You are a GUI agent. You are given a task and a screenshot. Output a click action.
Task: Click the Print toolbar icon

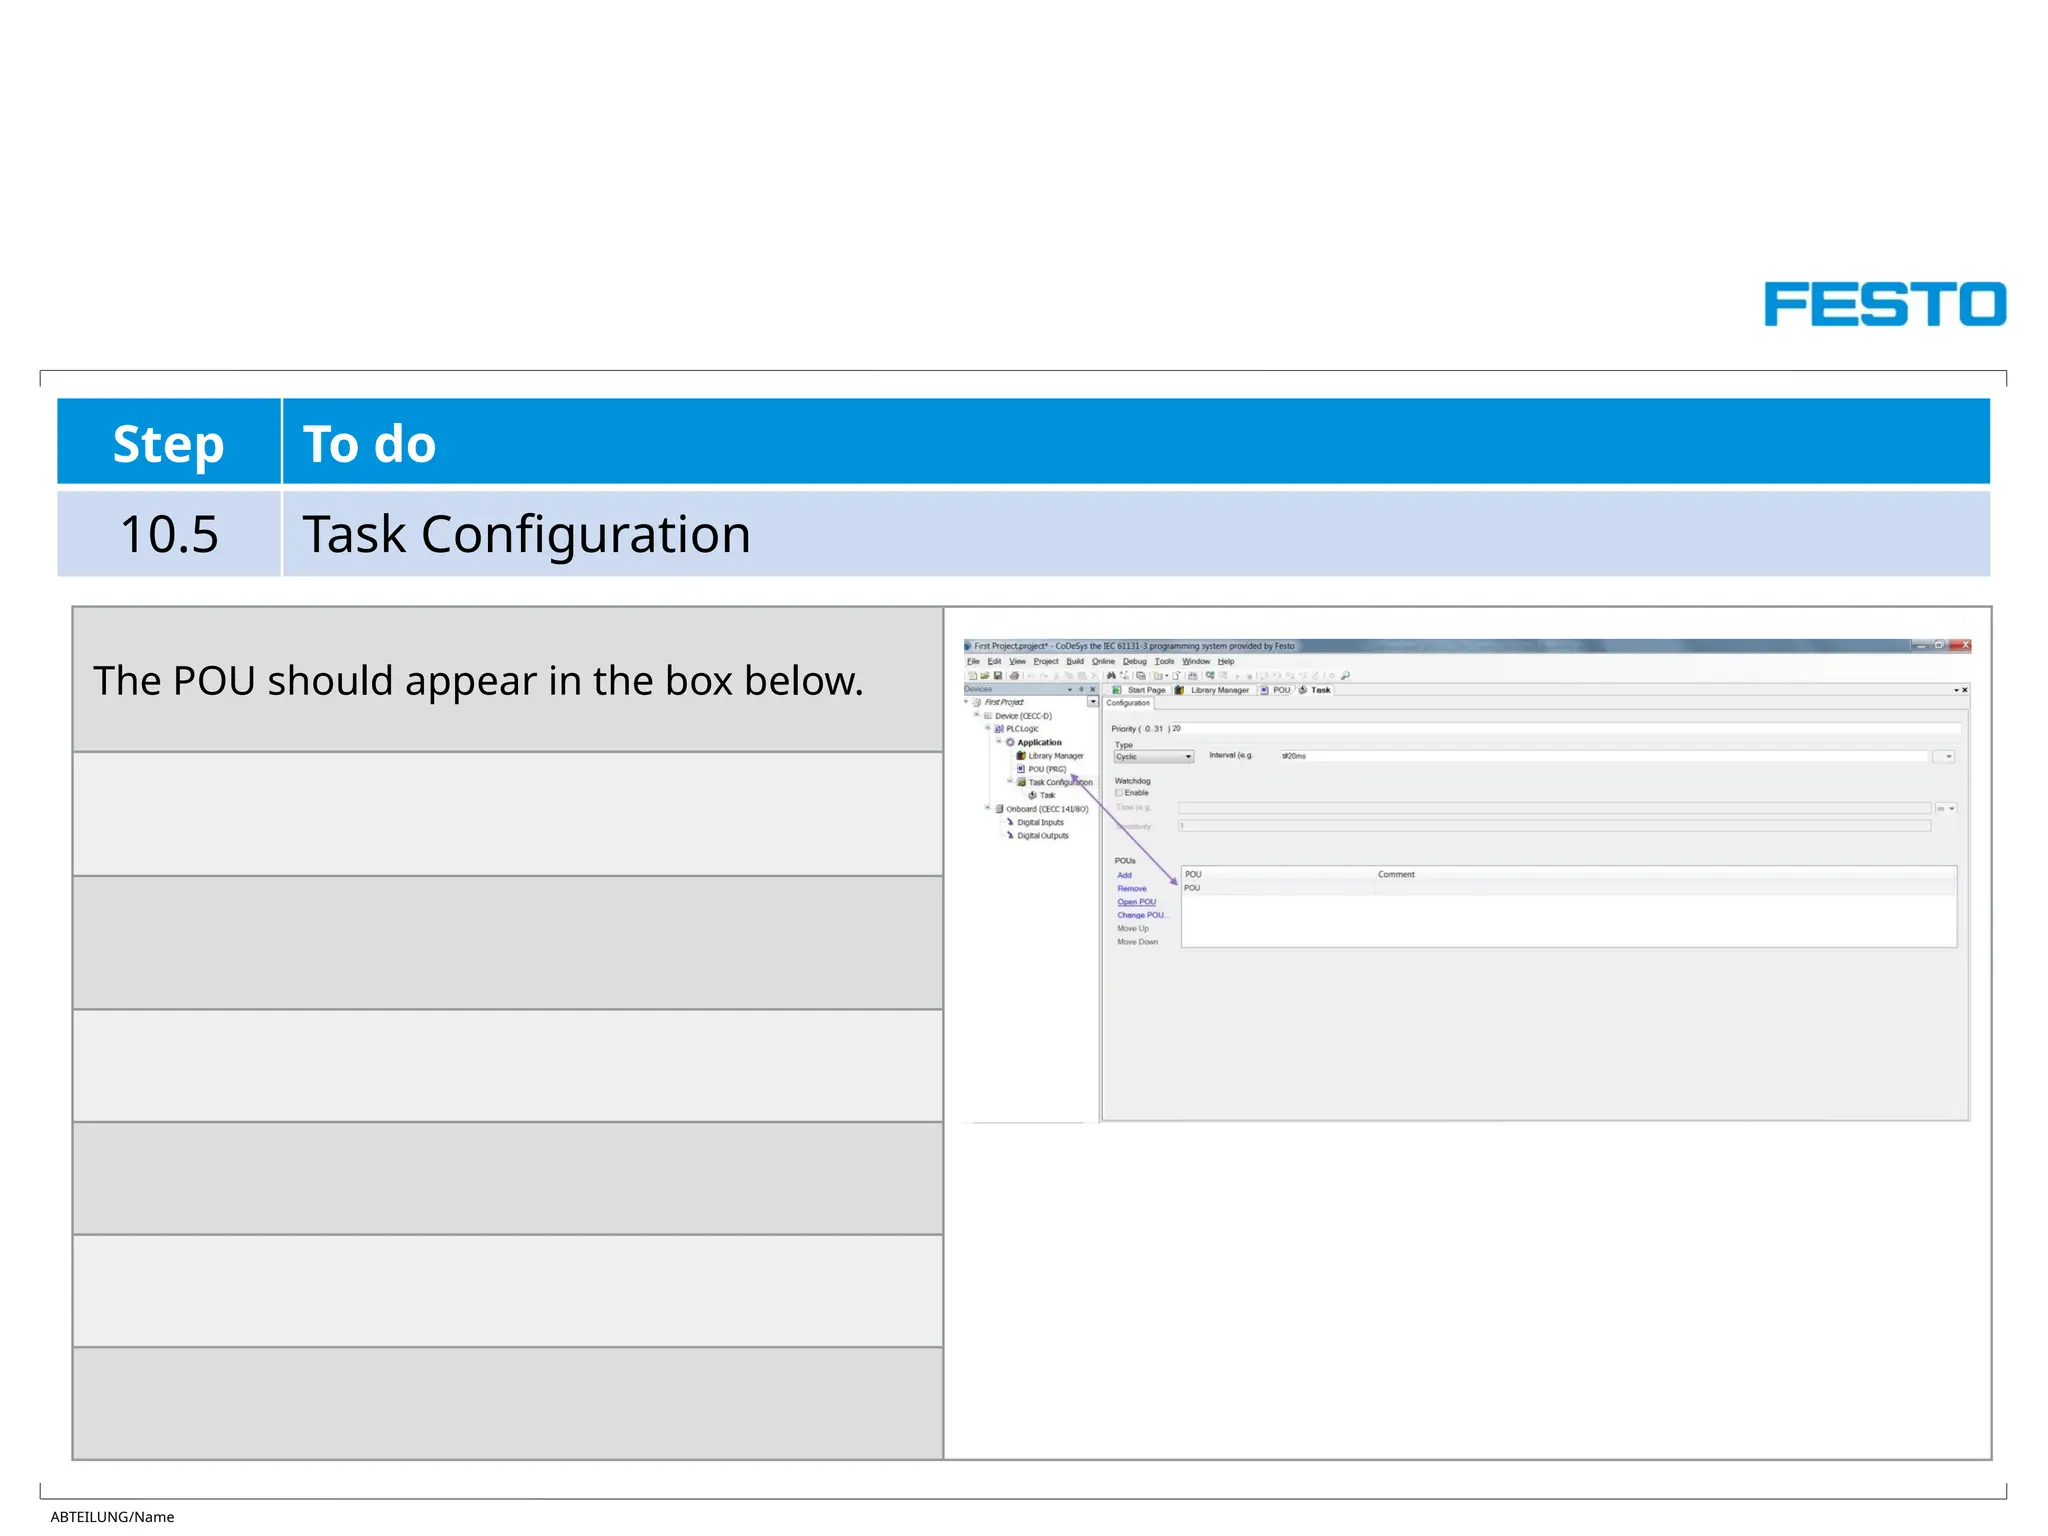pyautogui.click(x=1014, y=676)
